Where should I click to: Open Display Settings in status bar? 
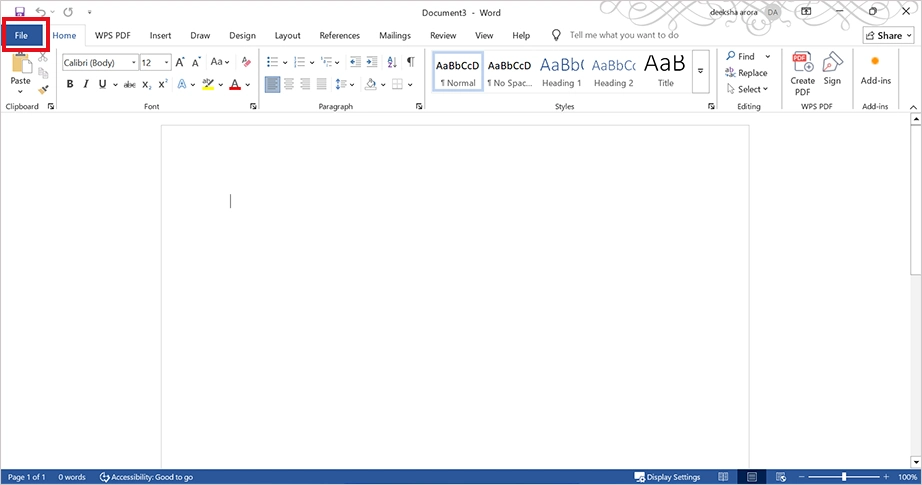coord(667,477)
